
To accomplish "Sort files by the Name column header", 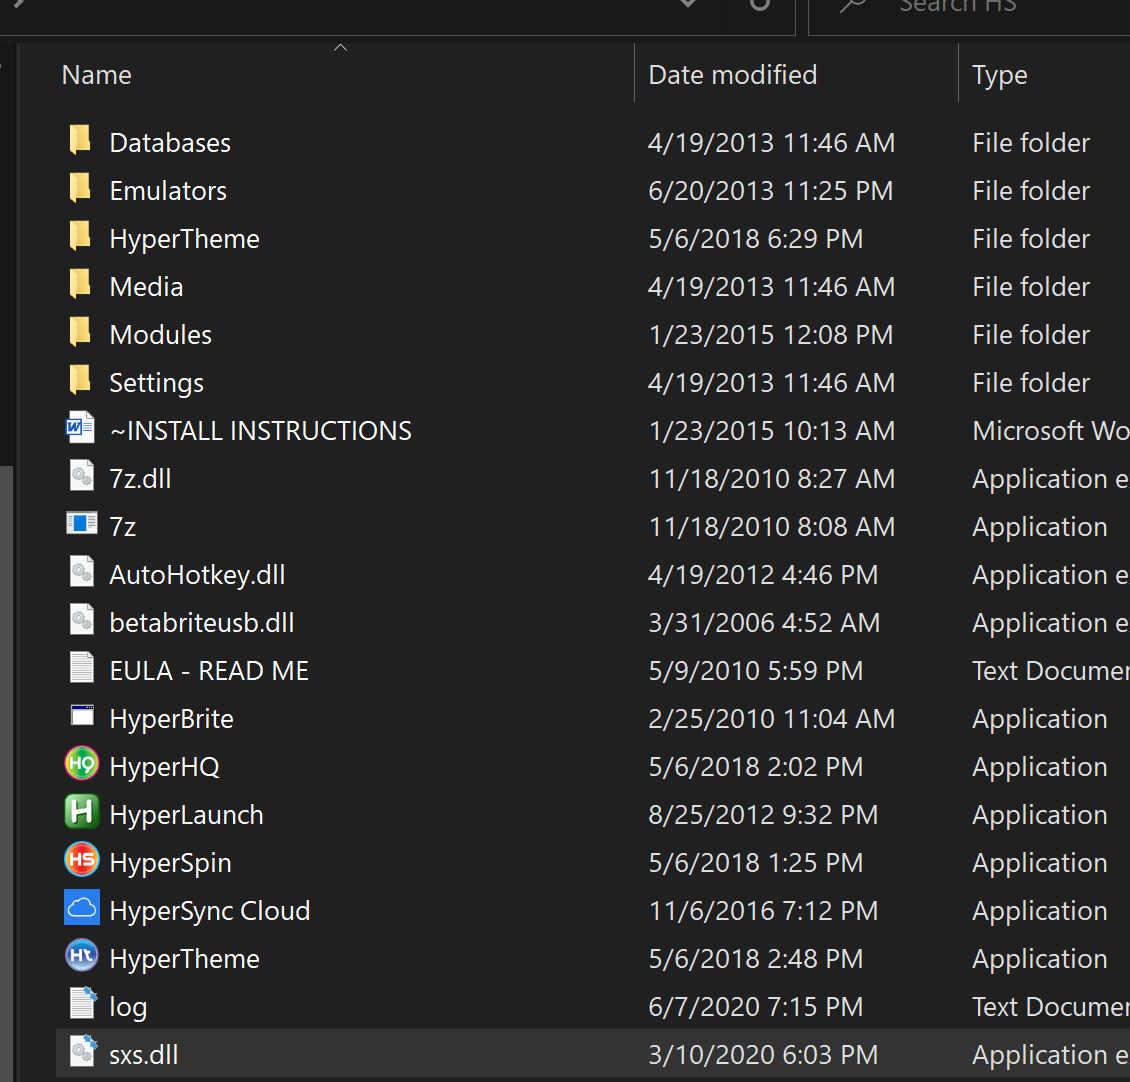I will [x=97, y=75].
